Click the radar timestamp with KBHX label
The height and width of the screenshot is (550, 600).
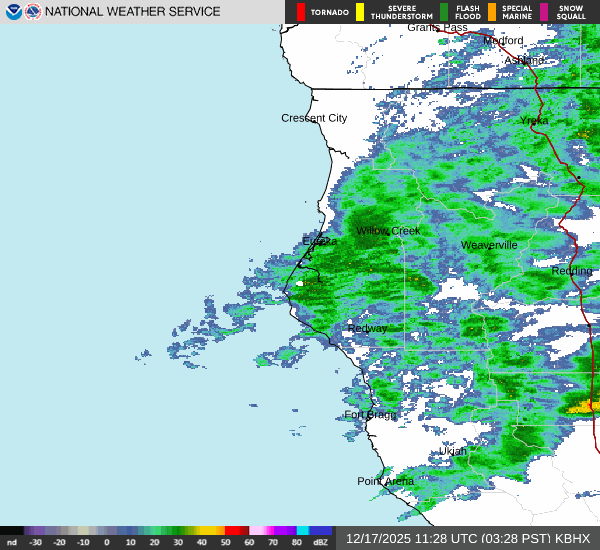(468, 538)
